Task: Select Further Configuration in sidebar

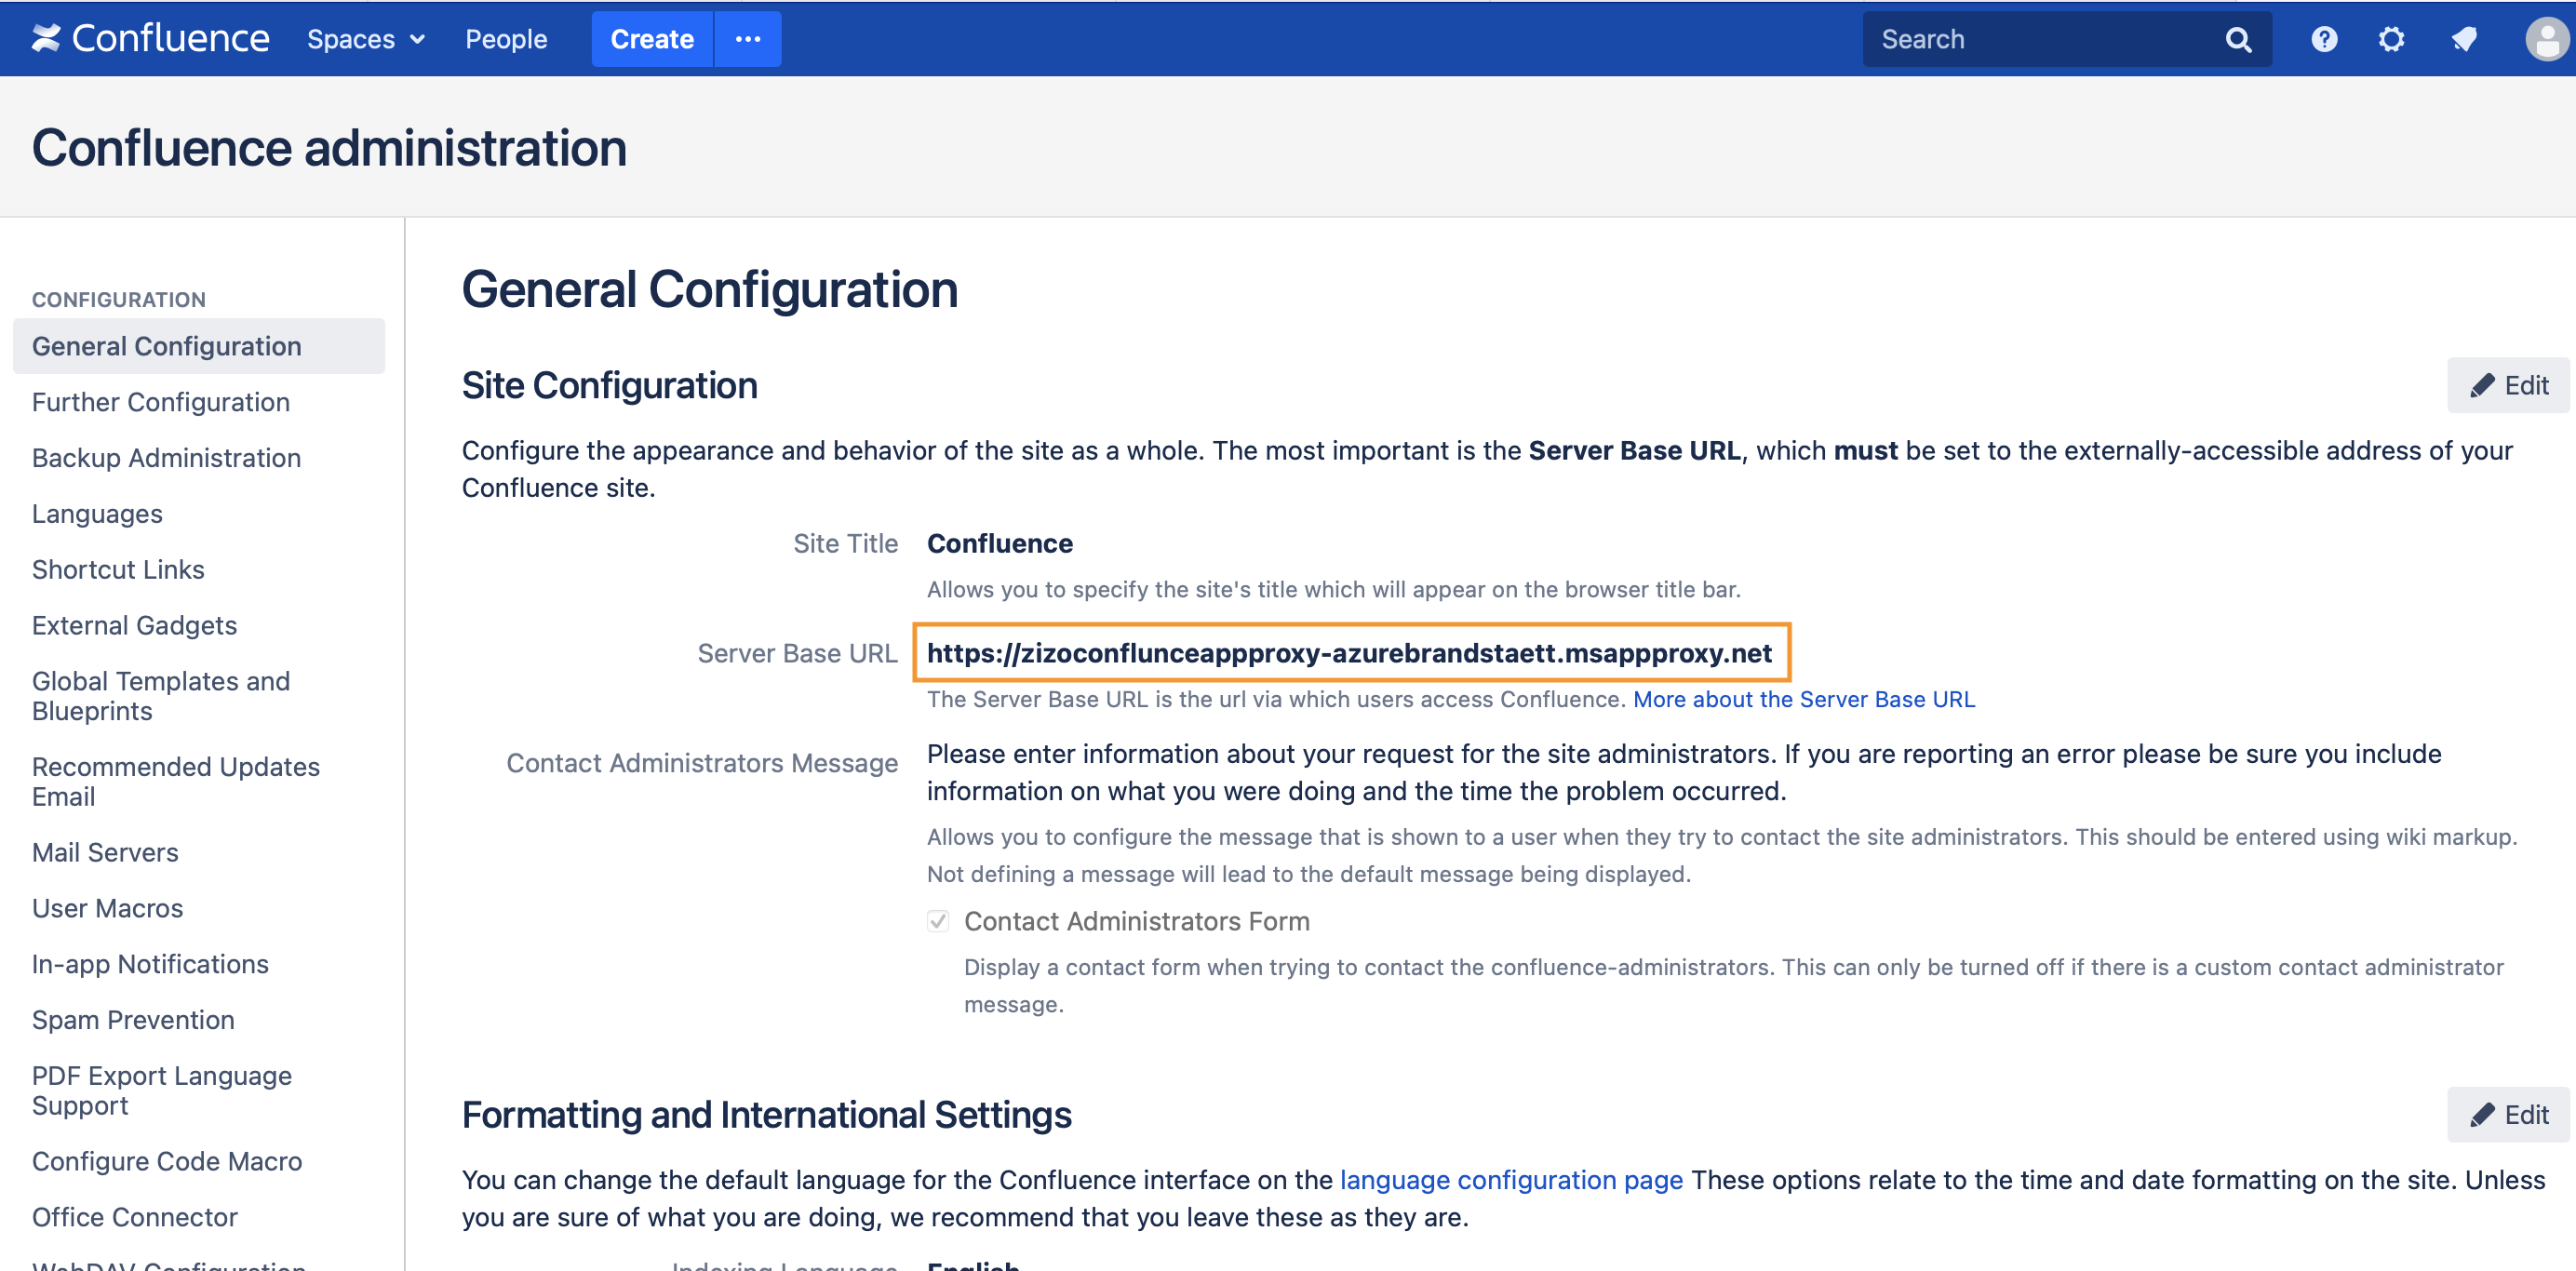Action: coord(160,402)
